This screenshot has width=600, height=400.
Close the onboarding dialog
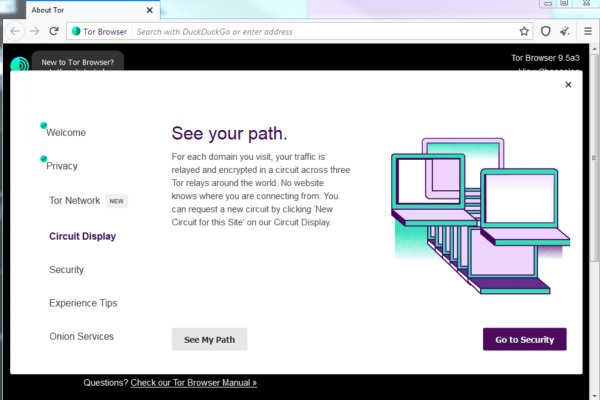tap(568, 85)
